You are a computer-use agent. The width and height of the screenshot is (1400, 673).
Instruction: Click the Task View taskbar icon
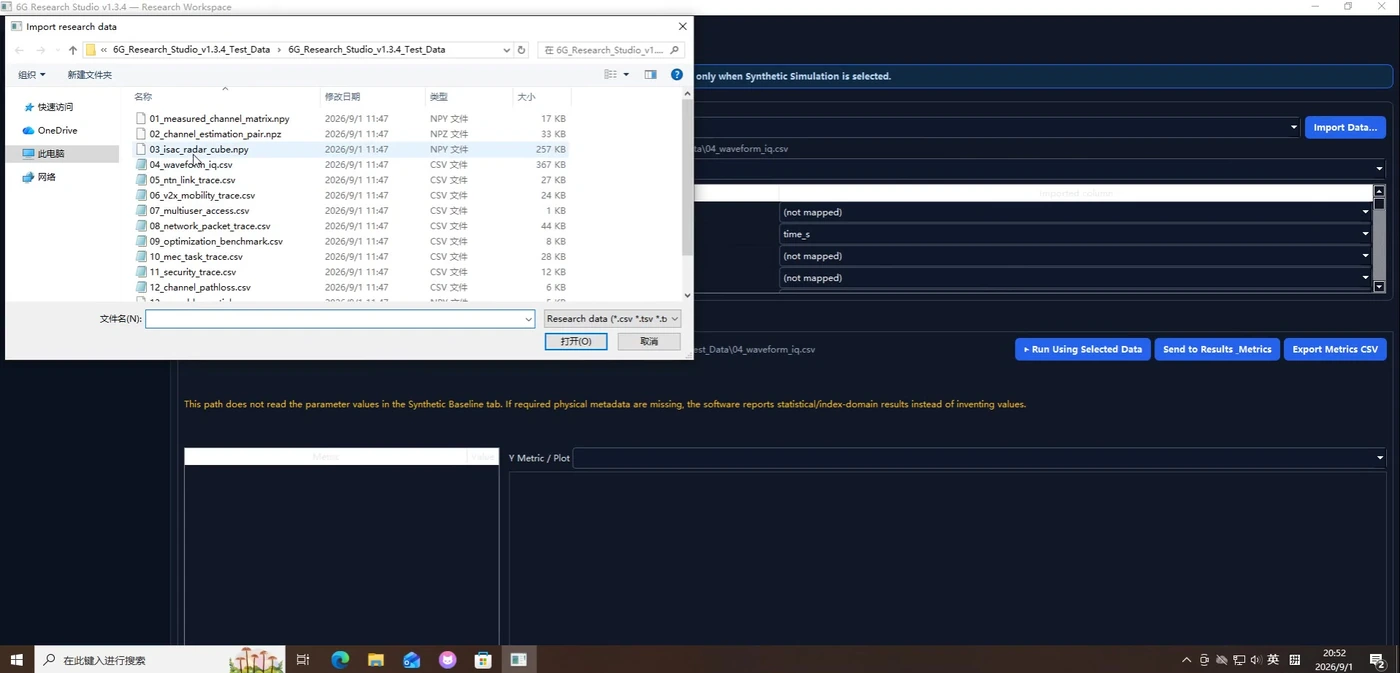pyautogui.click(x=303, y=660)
